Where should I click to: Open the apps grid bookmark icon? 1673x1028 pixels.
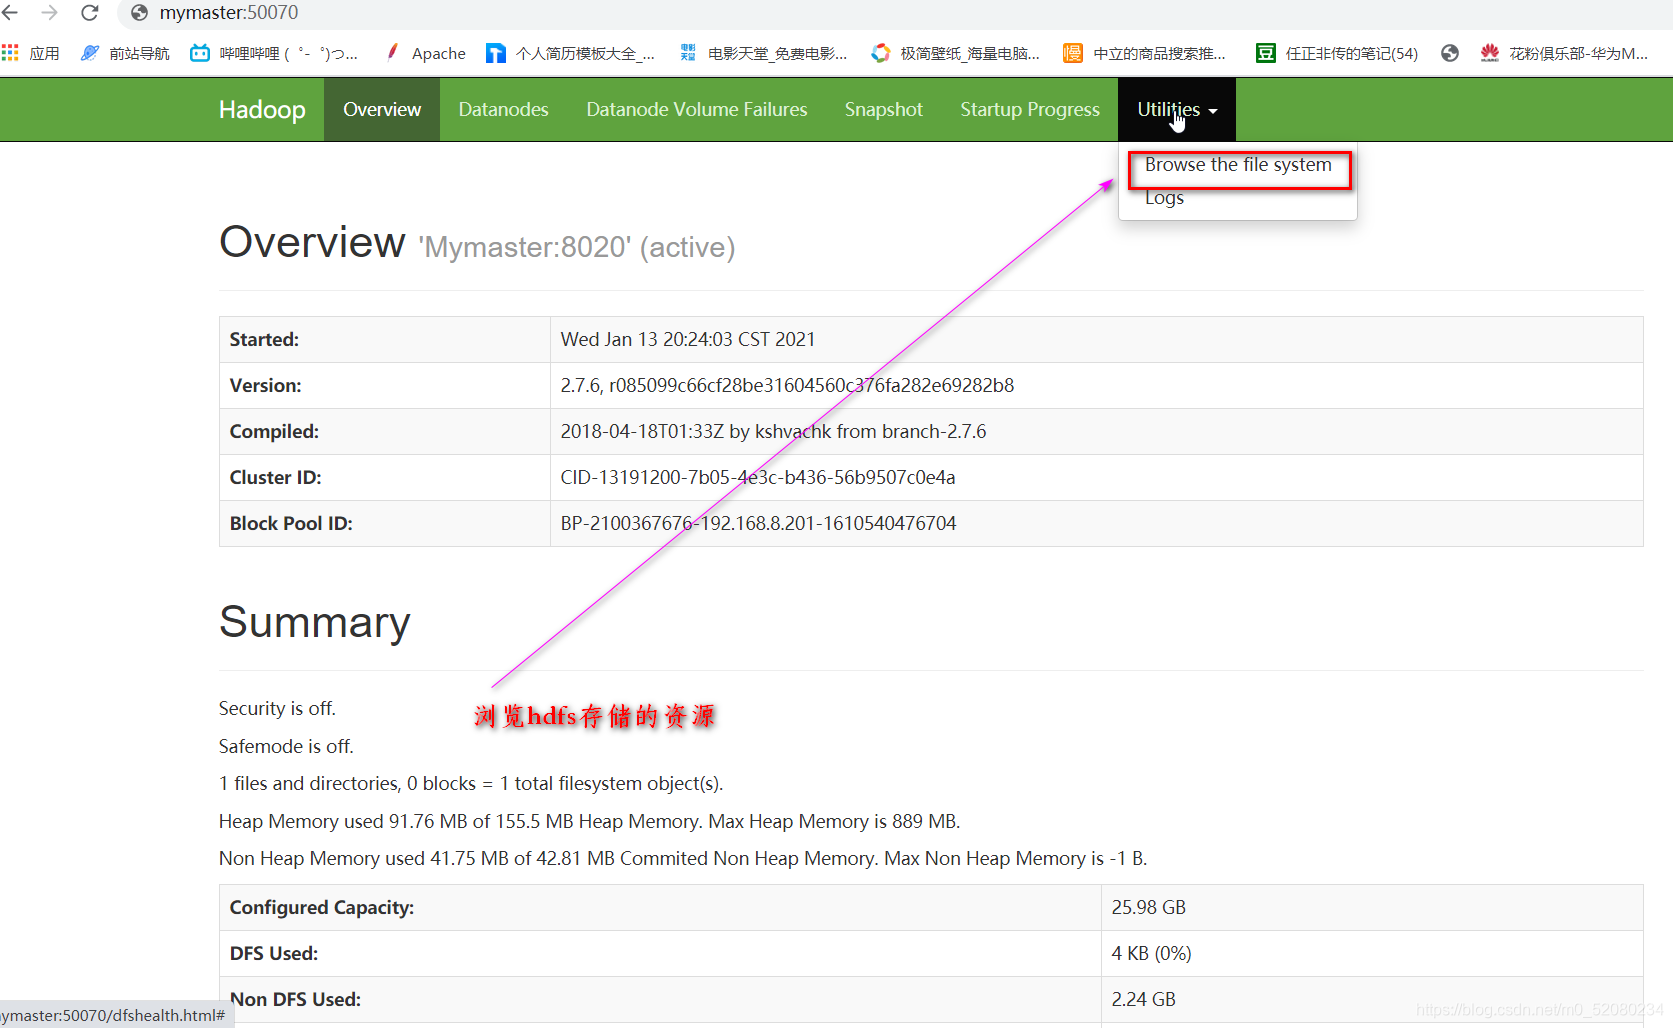pyautogui.click(x=10, y=53)
